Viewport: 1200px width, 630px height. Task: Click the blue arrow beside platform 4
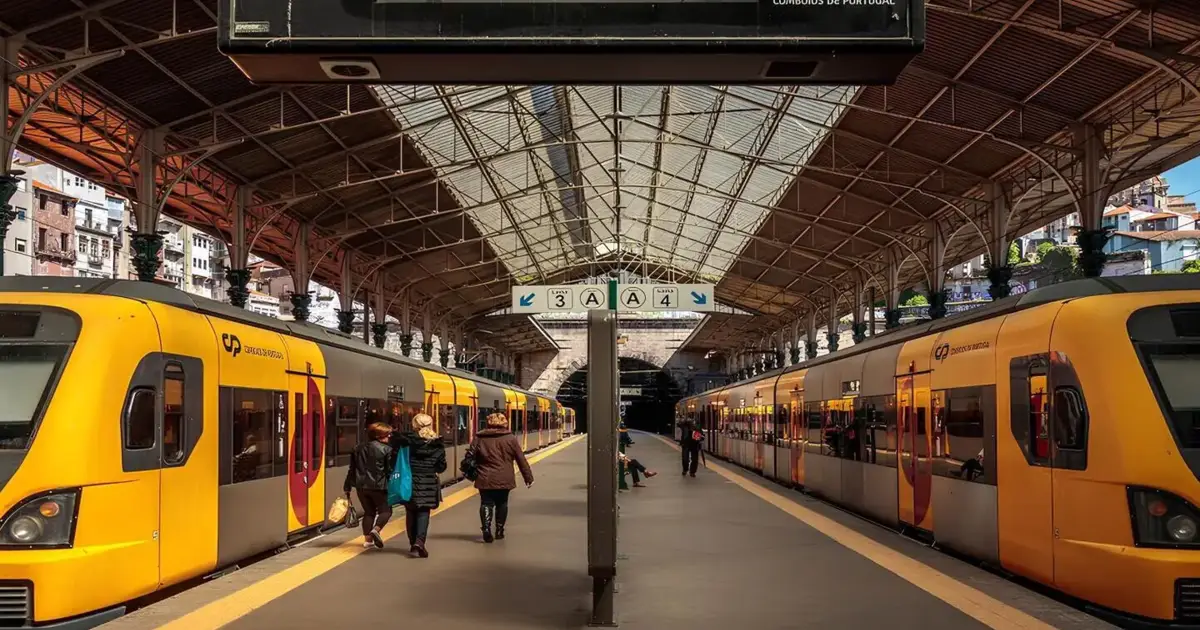698,298
